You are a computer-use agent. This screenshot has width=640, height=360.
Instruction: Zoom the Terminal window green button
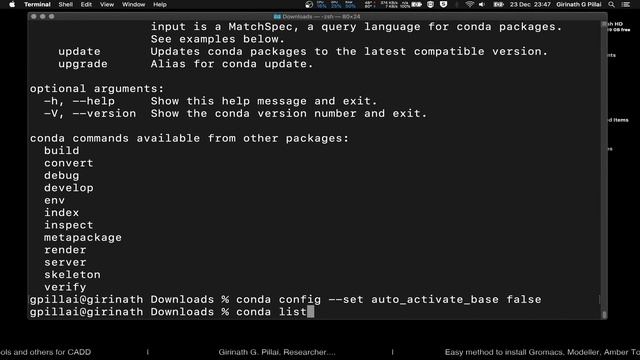click(x=51, y=17)
